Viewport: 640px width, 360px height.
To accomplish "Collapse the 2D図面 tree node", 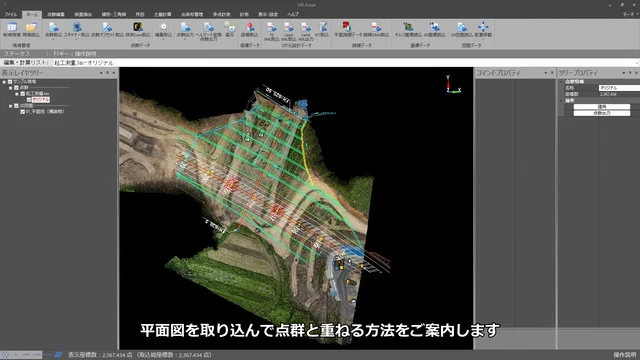I will [x=11, y=106].
